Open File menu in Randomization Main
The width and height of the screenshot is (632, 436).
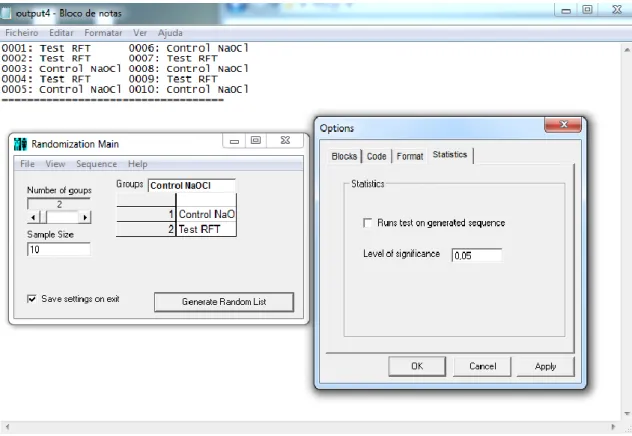click(27, 164)
